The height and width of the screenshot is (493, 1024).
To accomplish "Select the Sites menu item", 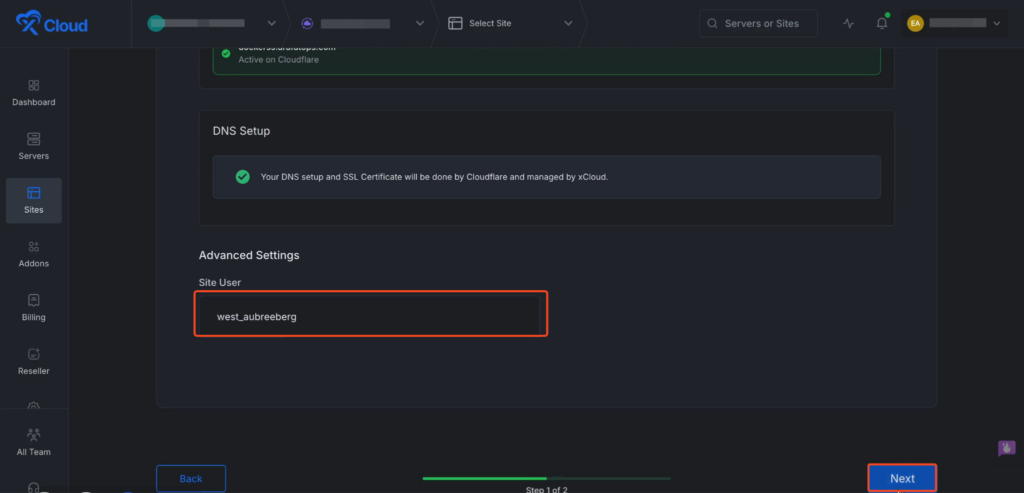I will pyautogui.click(x=33, y=200).
